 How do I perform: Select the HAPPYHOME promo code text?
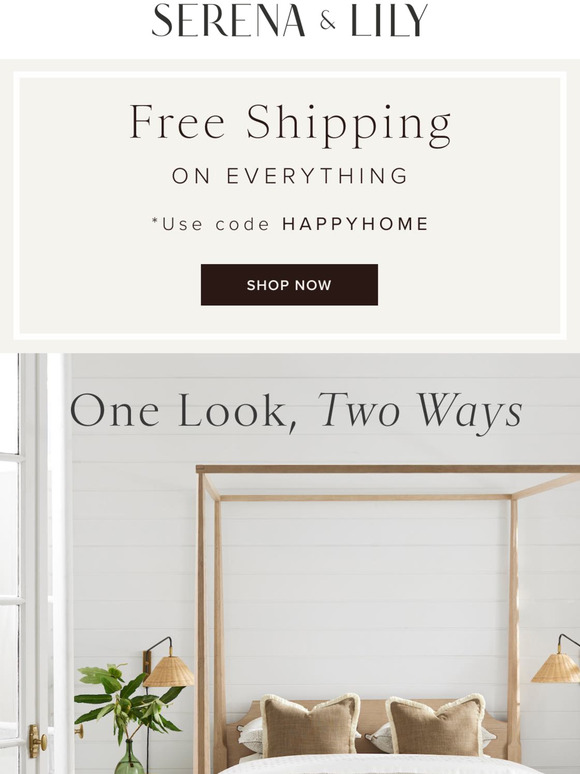(355, 224)
